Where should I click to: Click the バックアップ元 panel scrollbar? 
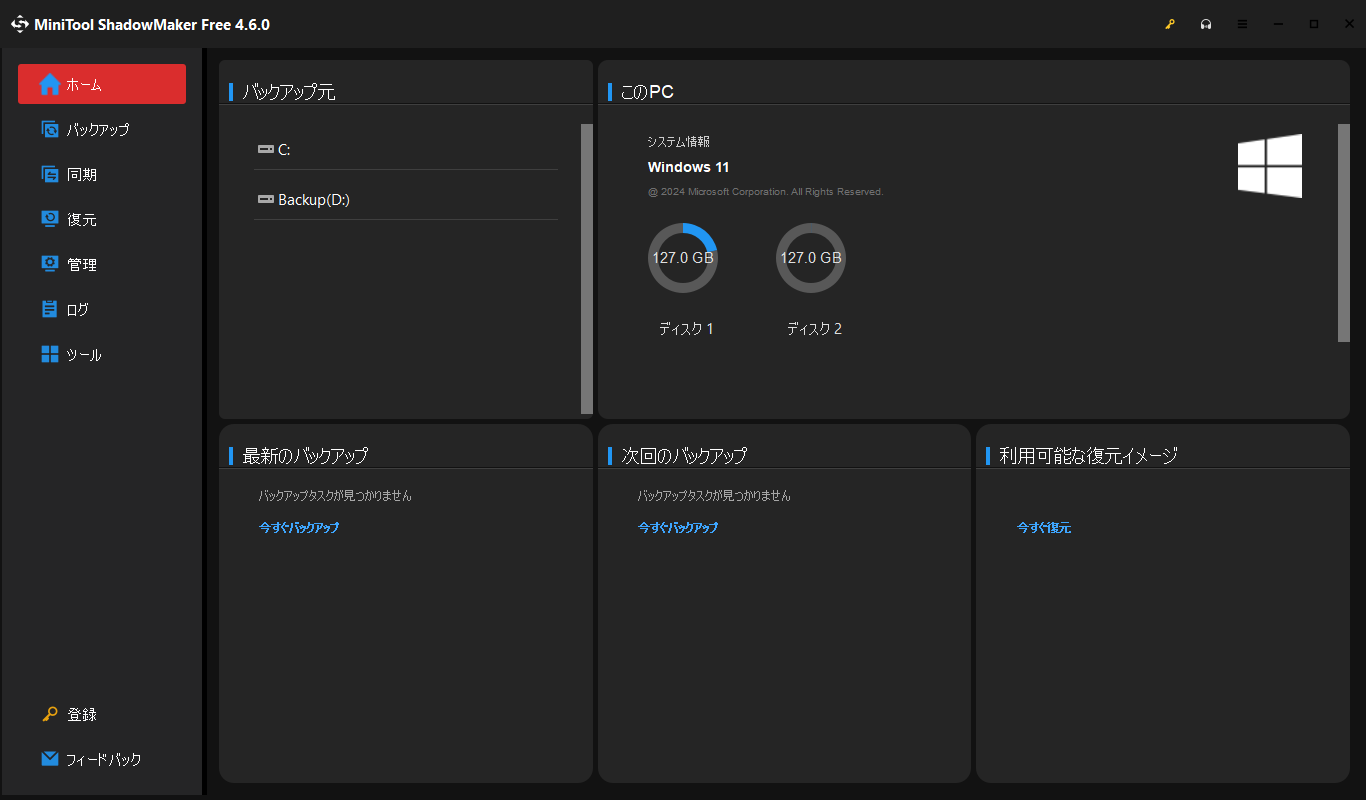point(587,269)
